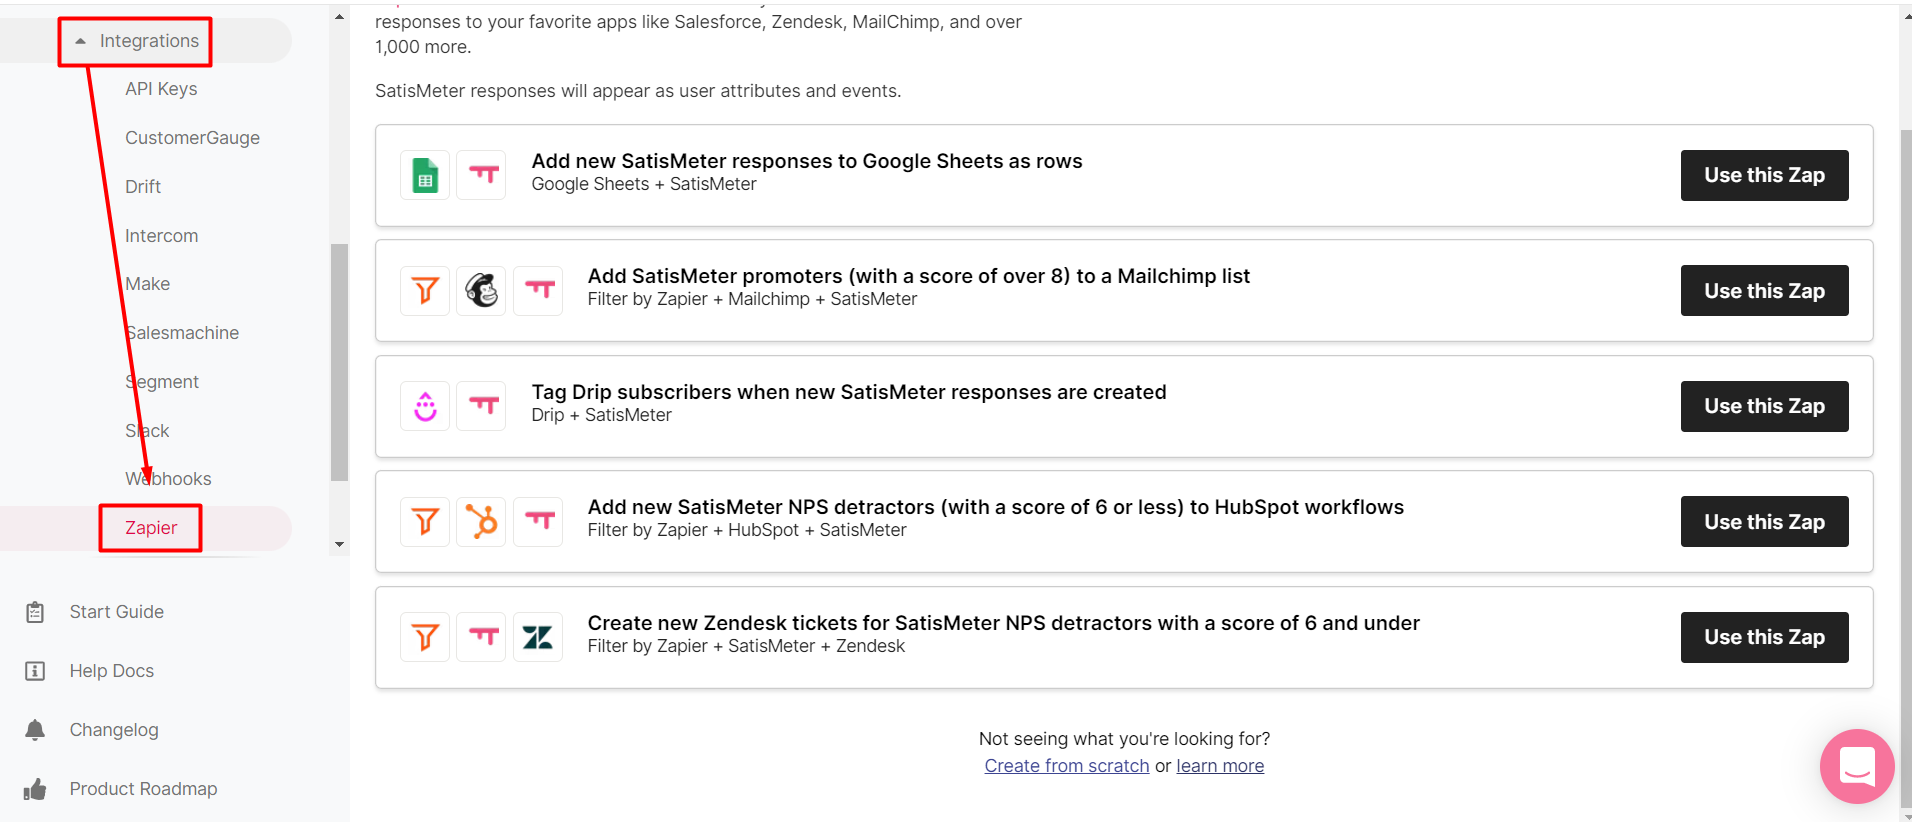Click the Mailchimp monkey icon
1912x822 pixels.
(x=481, y=290)
